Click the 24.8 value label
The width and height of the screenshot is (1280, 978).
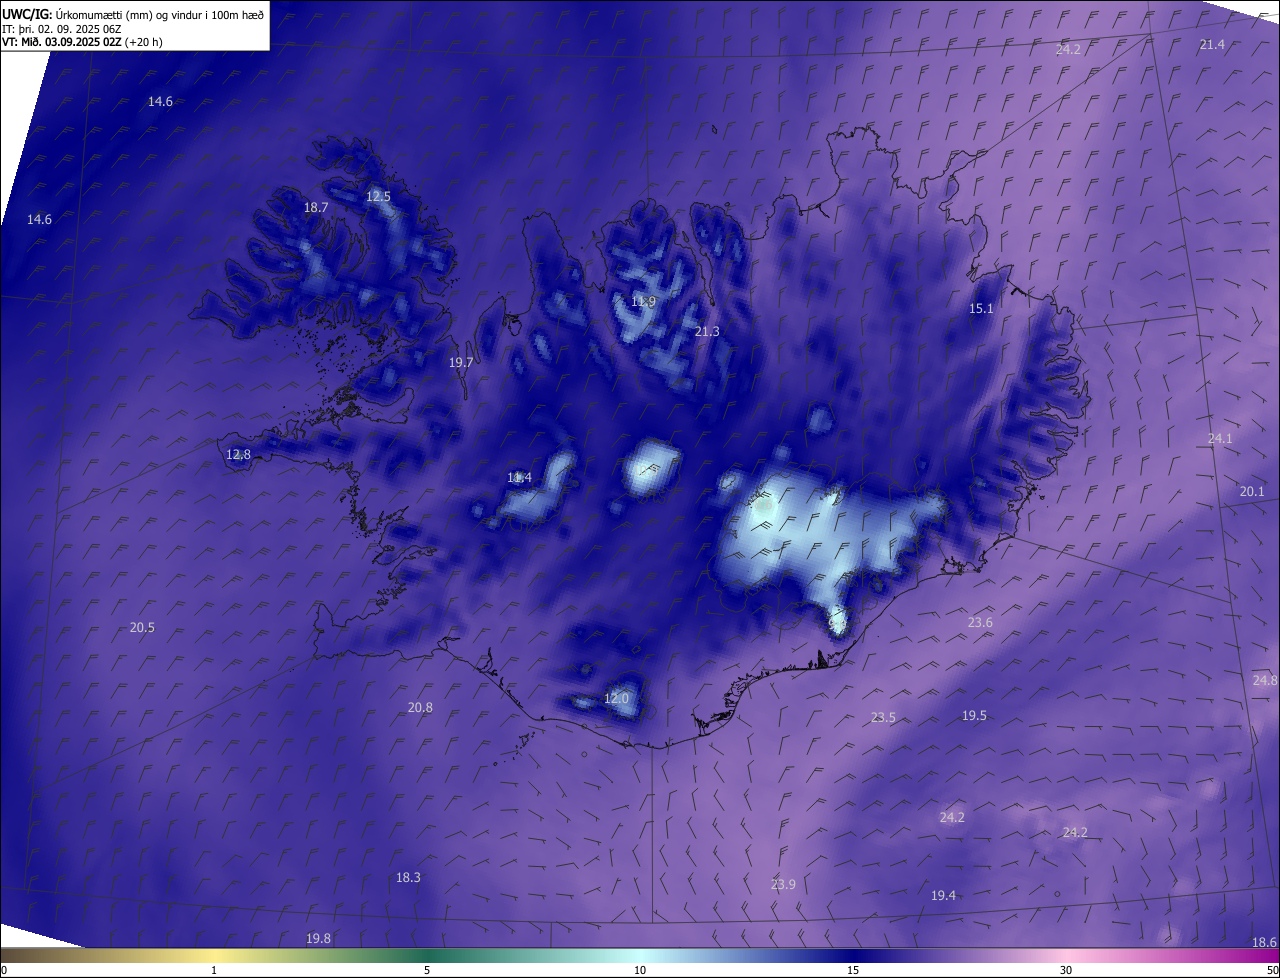click(x=1264, y=681)
